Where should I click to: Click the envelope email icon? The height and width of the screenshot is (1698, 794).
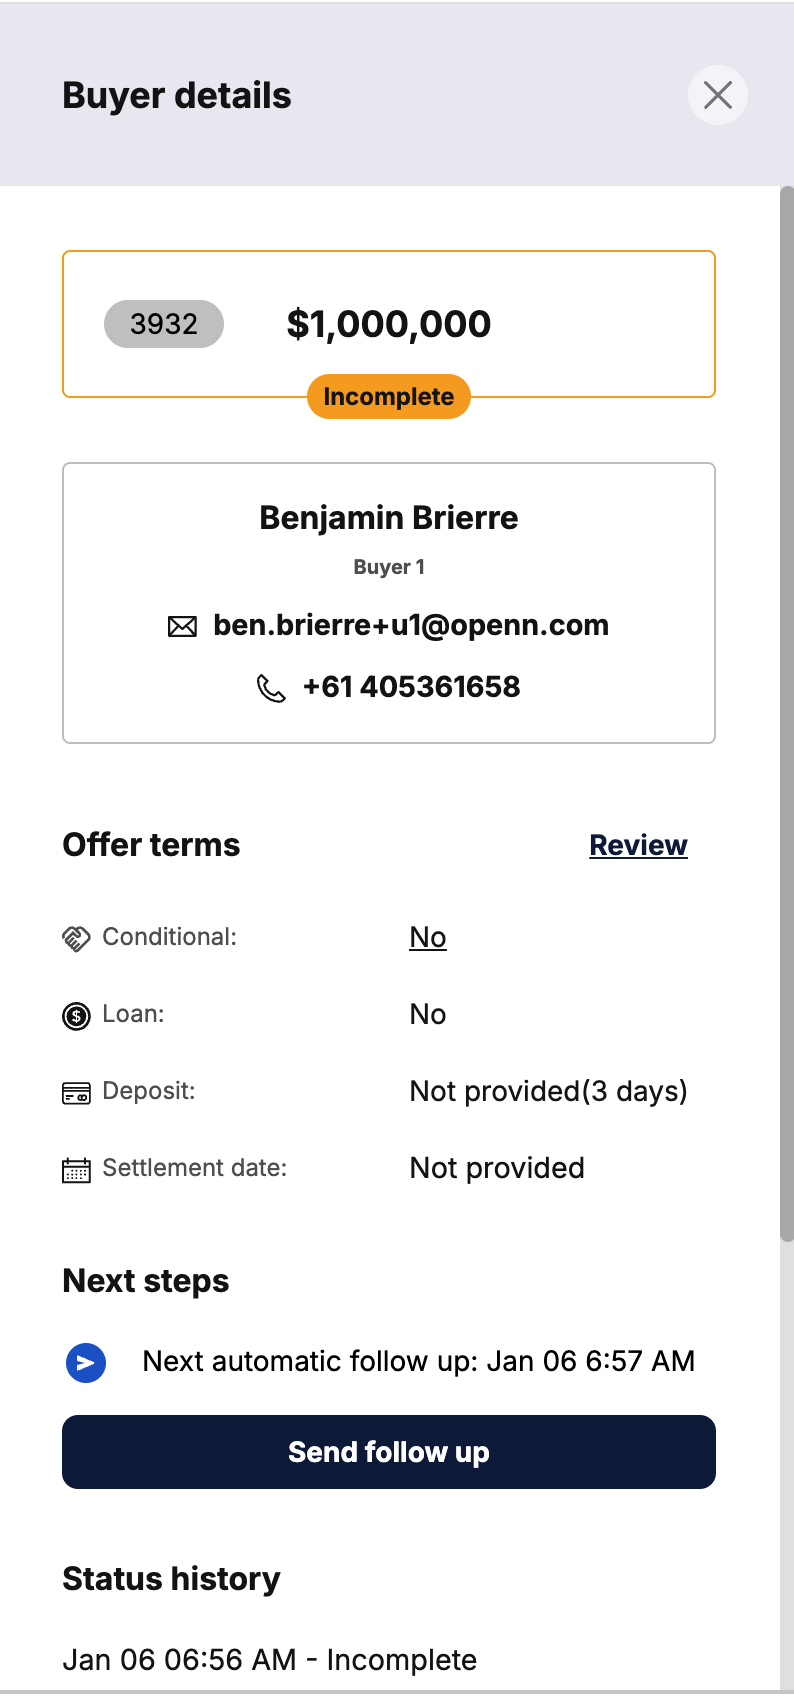182,627
